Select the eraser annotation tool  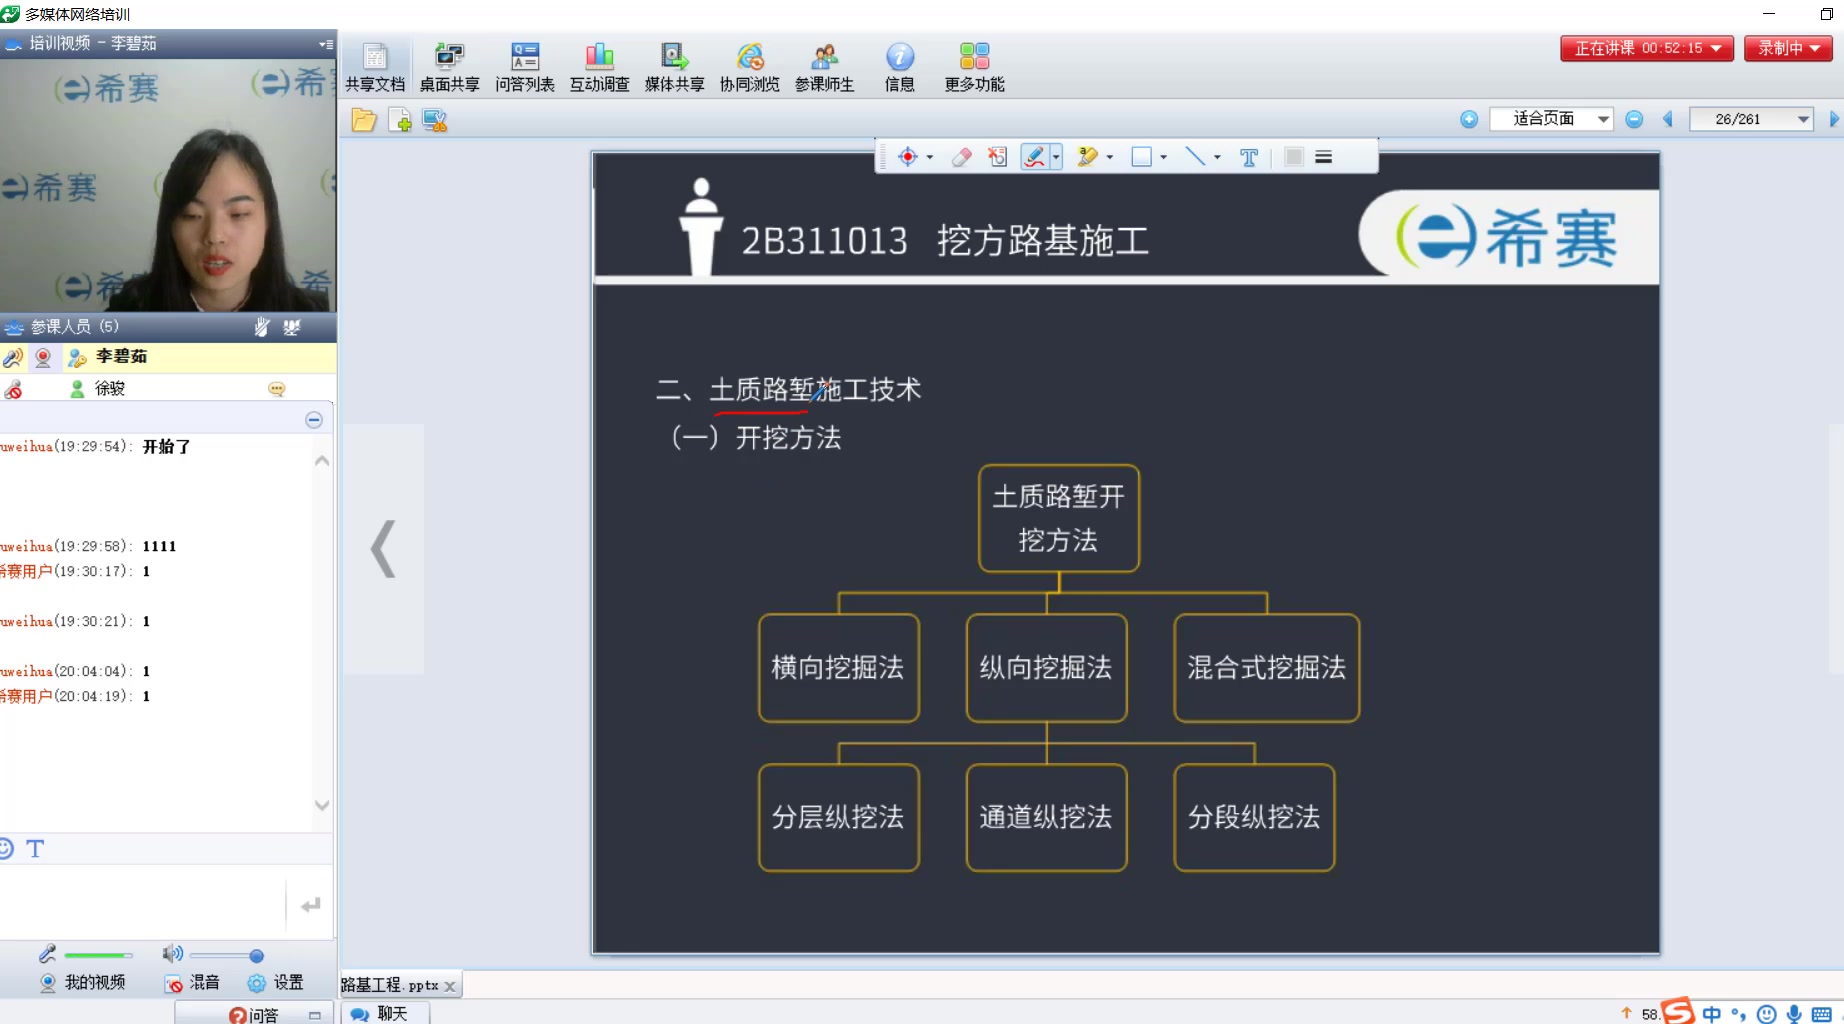pyautogui.click(x=962, y=157)
